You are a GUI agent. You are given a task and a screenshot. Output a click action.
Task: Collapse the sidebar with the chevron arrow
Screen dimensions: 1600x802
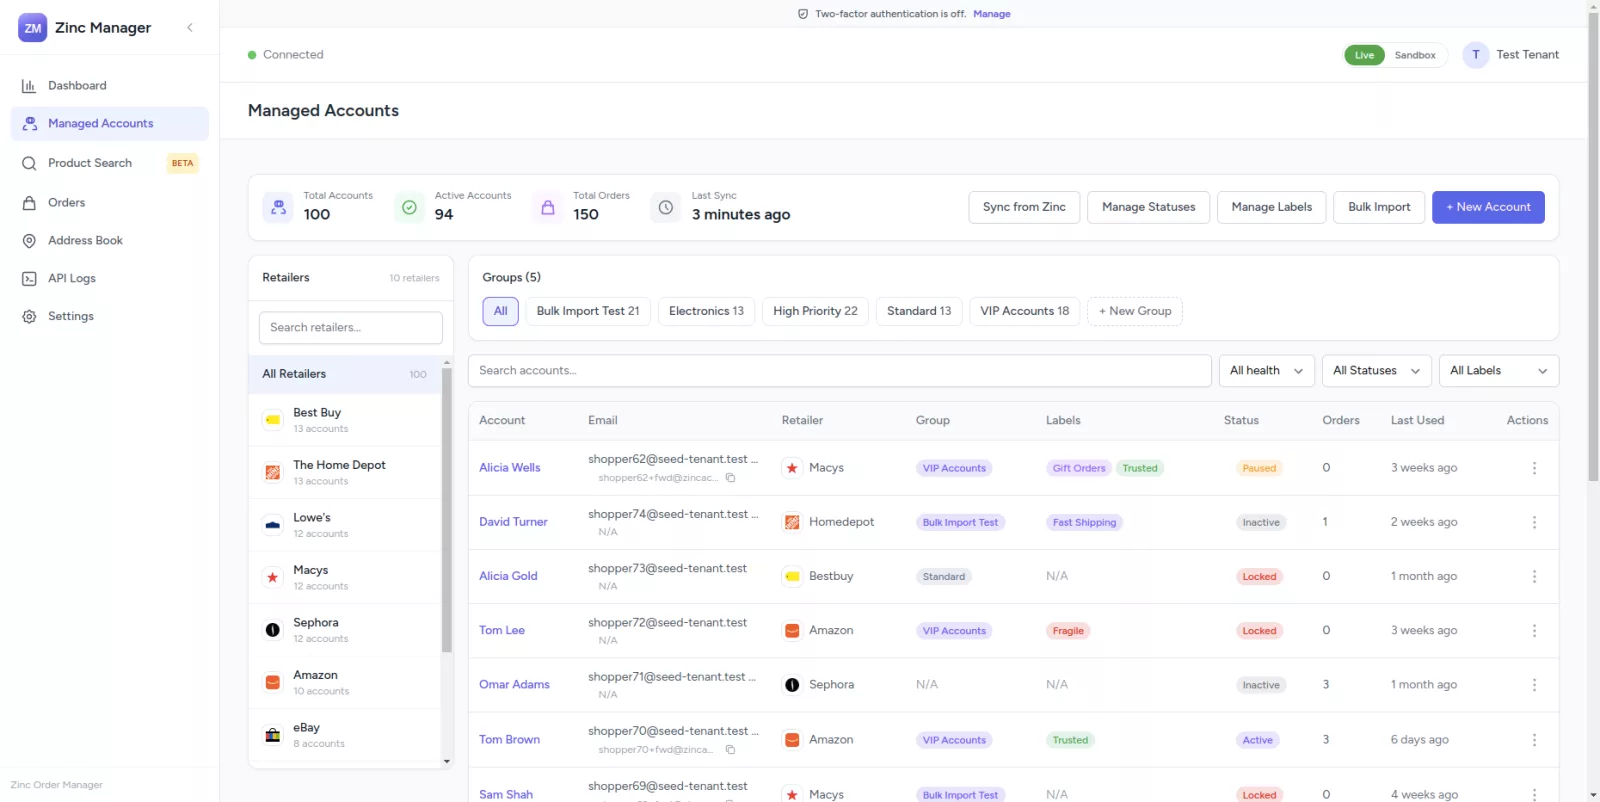[x=190, y=28]
